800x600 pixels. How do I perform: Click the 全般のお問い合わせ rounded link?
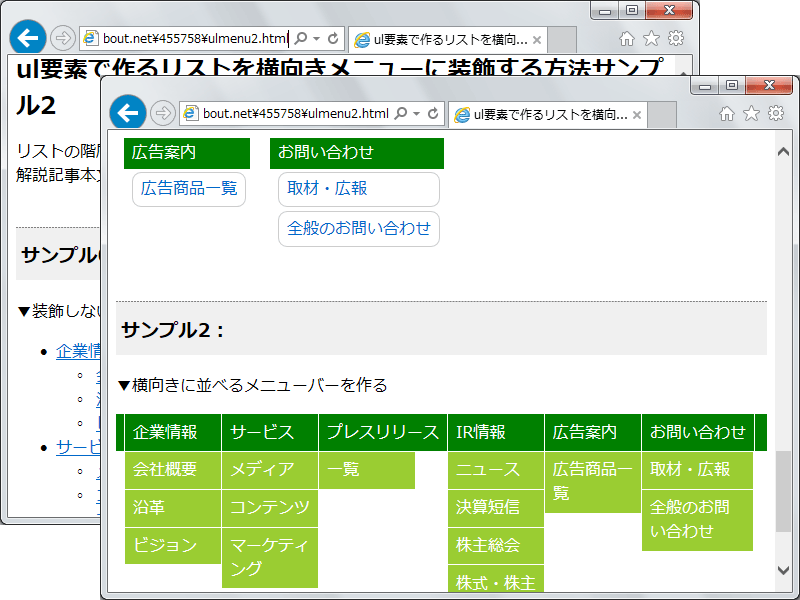pos(358,228)
